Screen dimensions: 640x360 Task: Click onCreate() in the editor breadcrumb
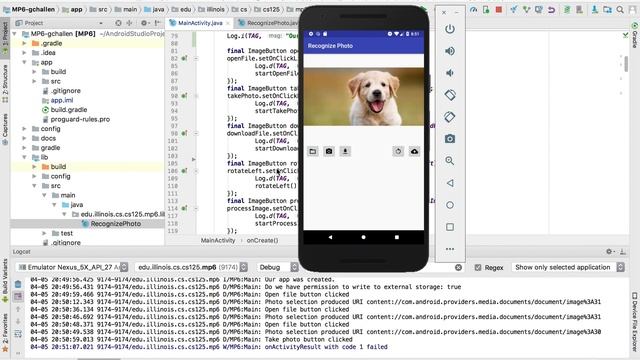point(262,240)
